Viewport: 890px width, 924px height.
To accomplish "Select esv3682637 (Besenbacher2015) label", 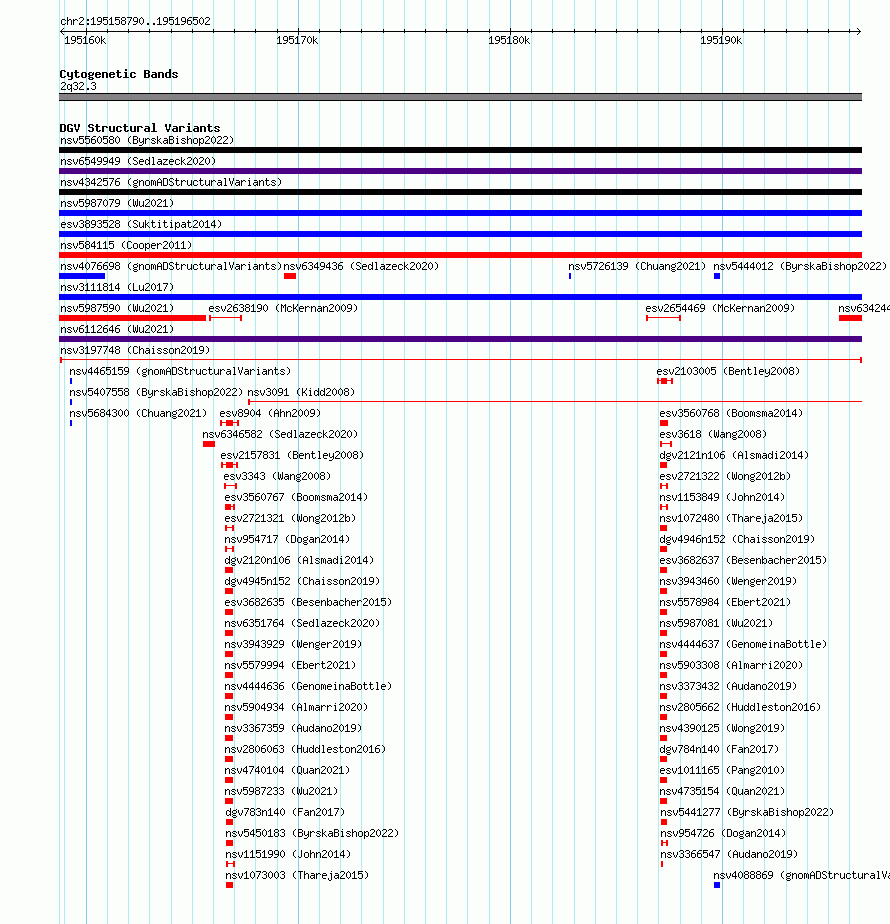I will [743, 560].
